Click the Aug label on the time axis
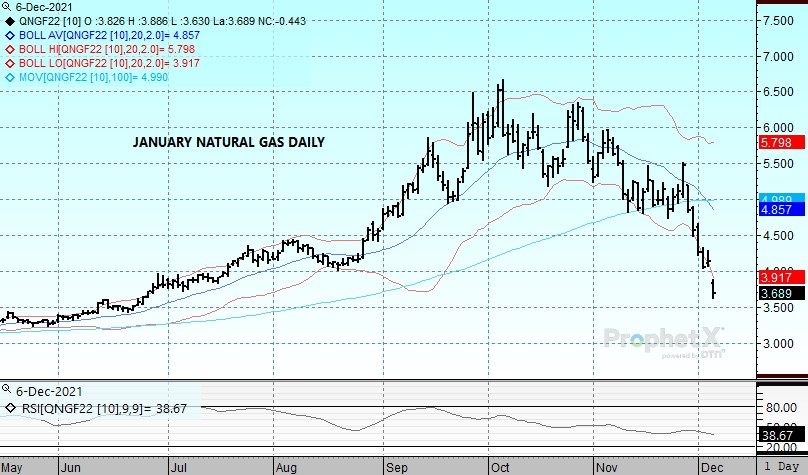 [285, 467]
